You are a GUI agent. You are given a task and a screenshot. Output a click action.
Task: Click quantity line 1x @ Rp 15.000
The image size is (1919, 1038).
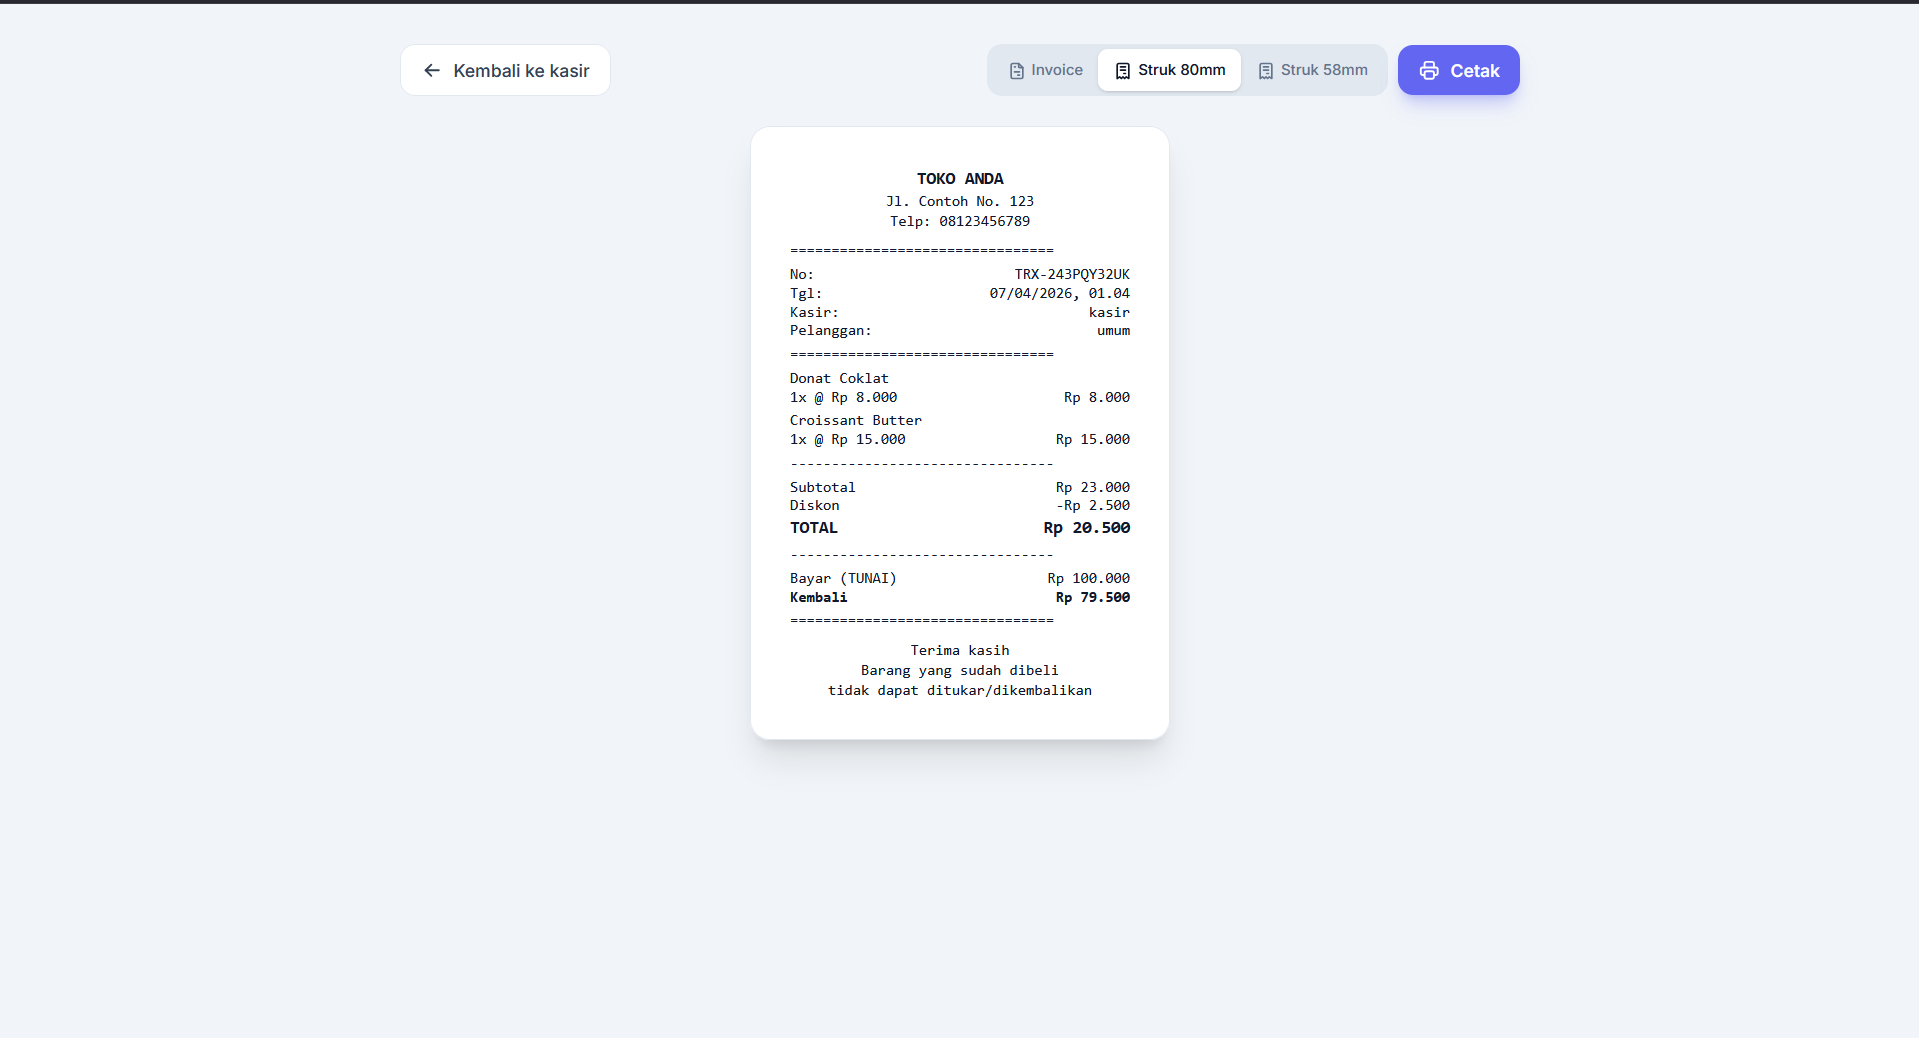coord(847,439)
